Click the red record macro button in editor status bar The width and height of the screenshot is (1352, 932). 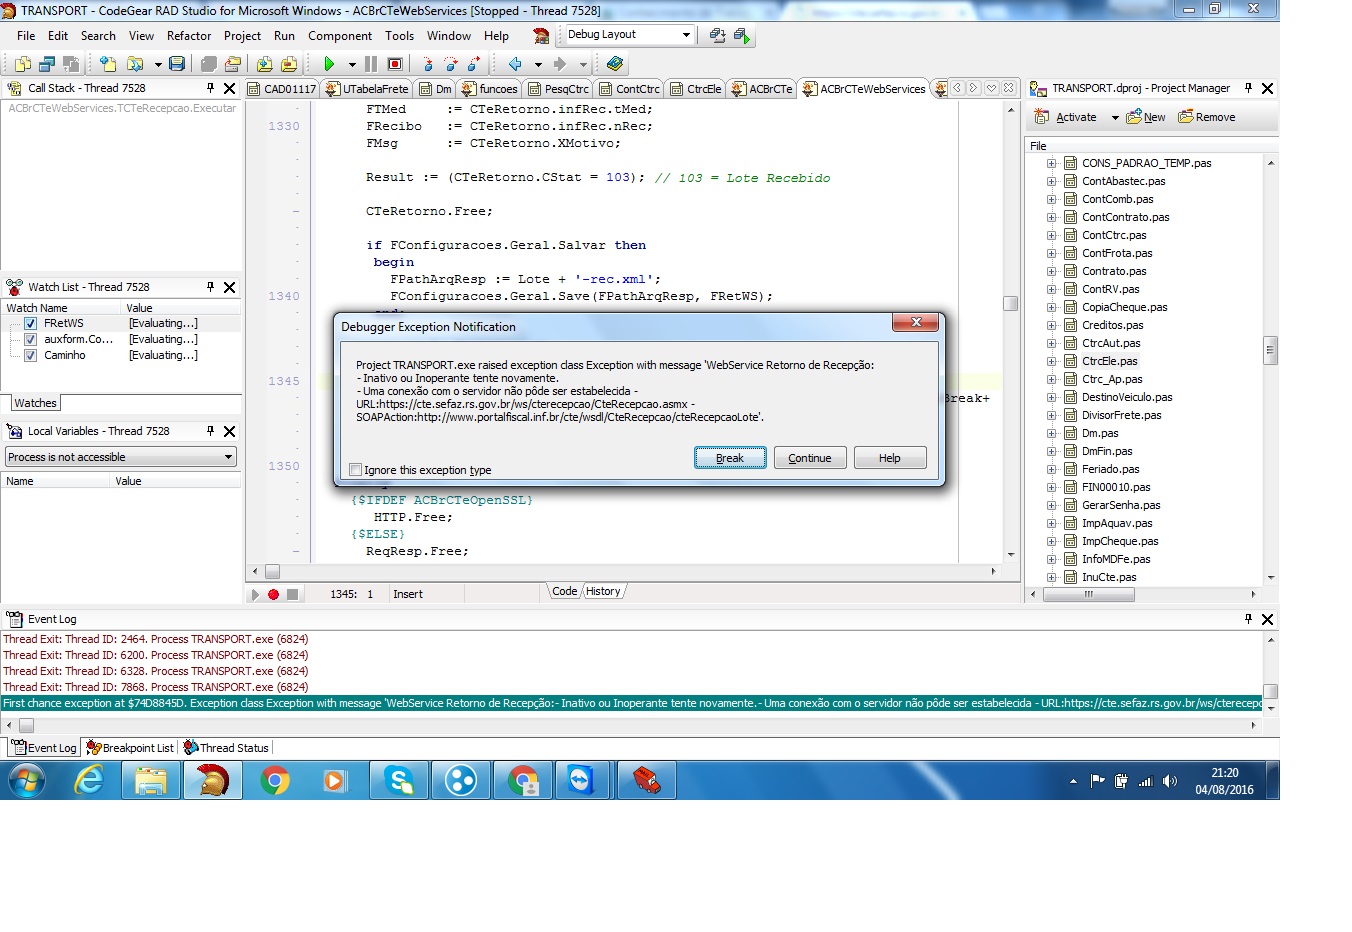click(x=273, y=594)
